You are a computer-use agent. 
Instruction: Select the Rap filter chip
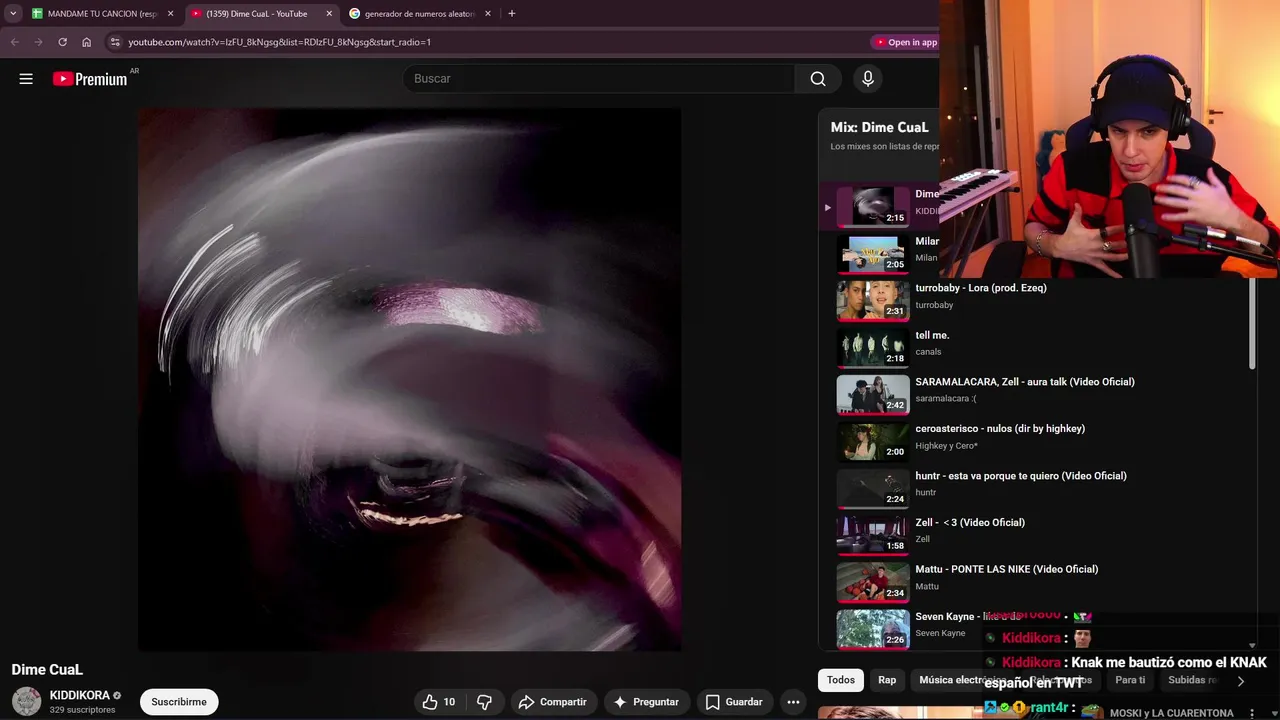tap(887, 680)
